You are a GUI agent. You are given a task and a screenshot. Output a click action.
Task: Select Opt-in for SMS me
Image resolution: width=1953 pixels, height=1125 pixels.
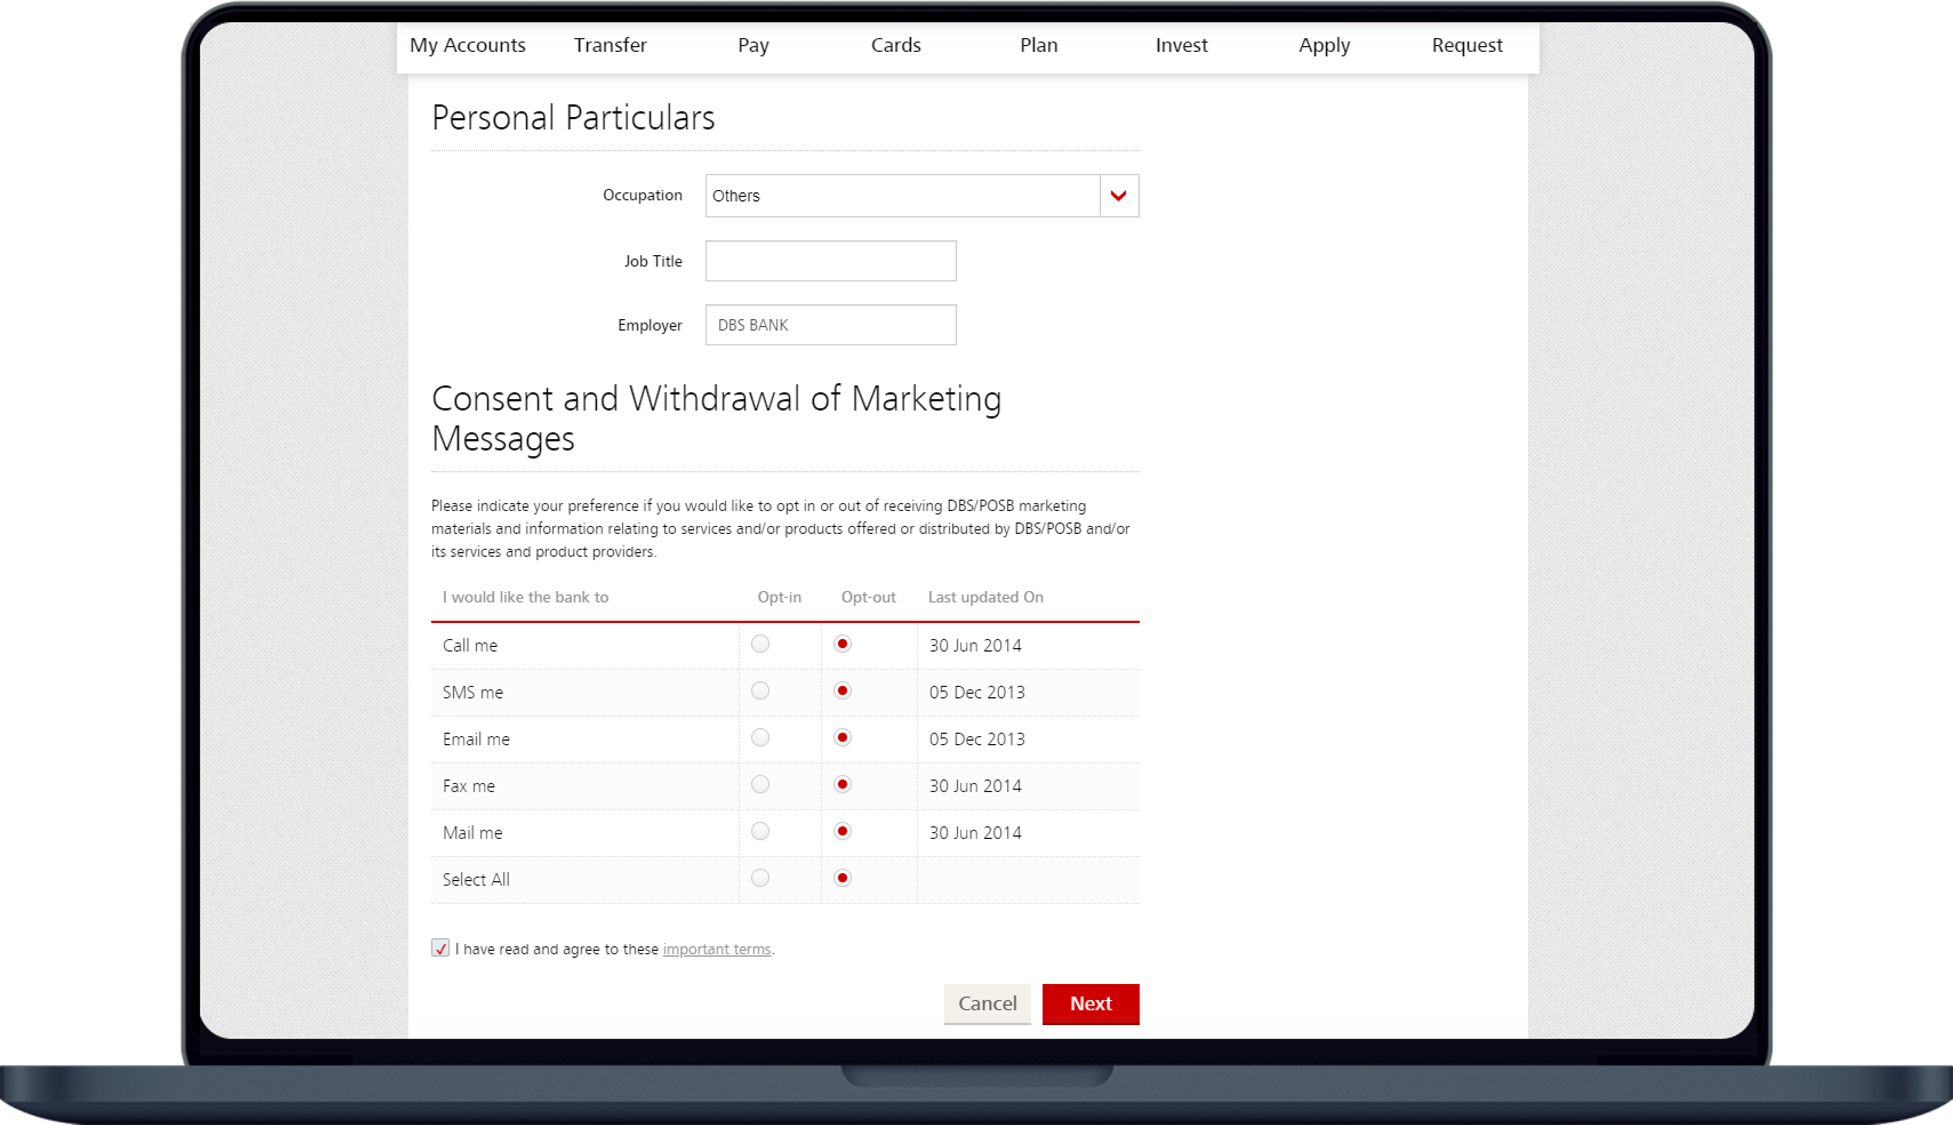pyautogui.click(x=760, y=691)
